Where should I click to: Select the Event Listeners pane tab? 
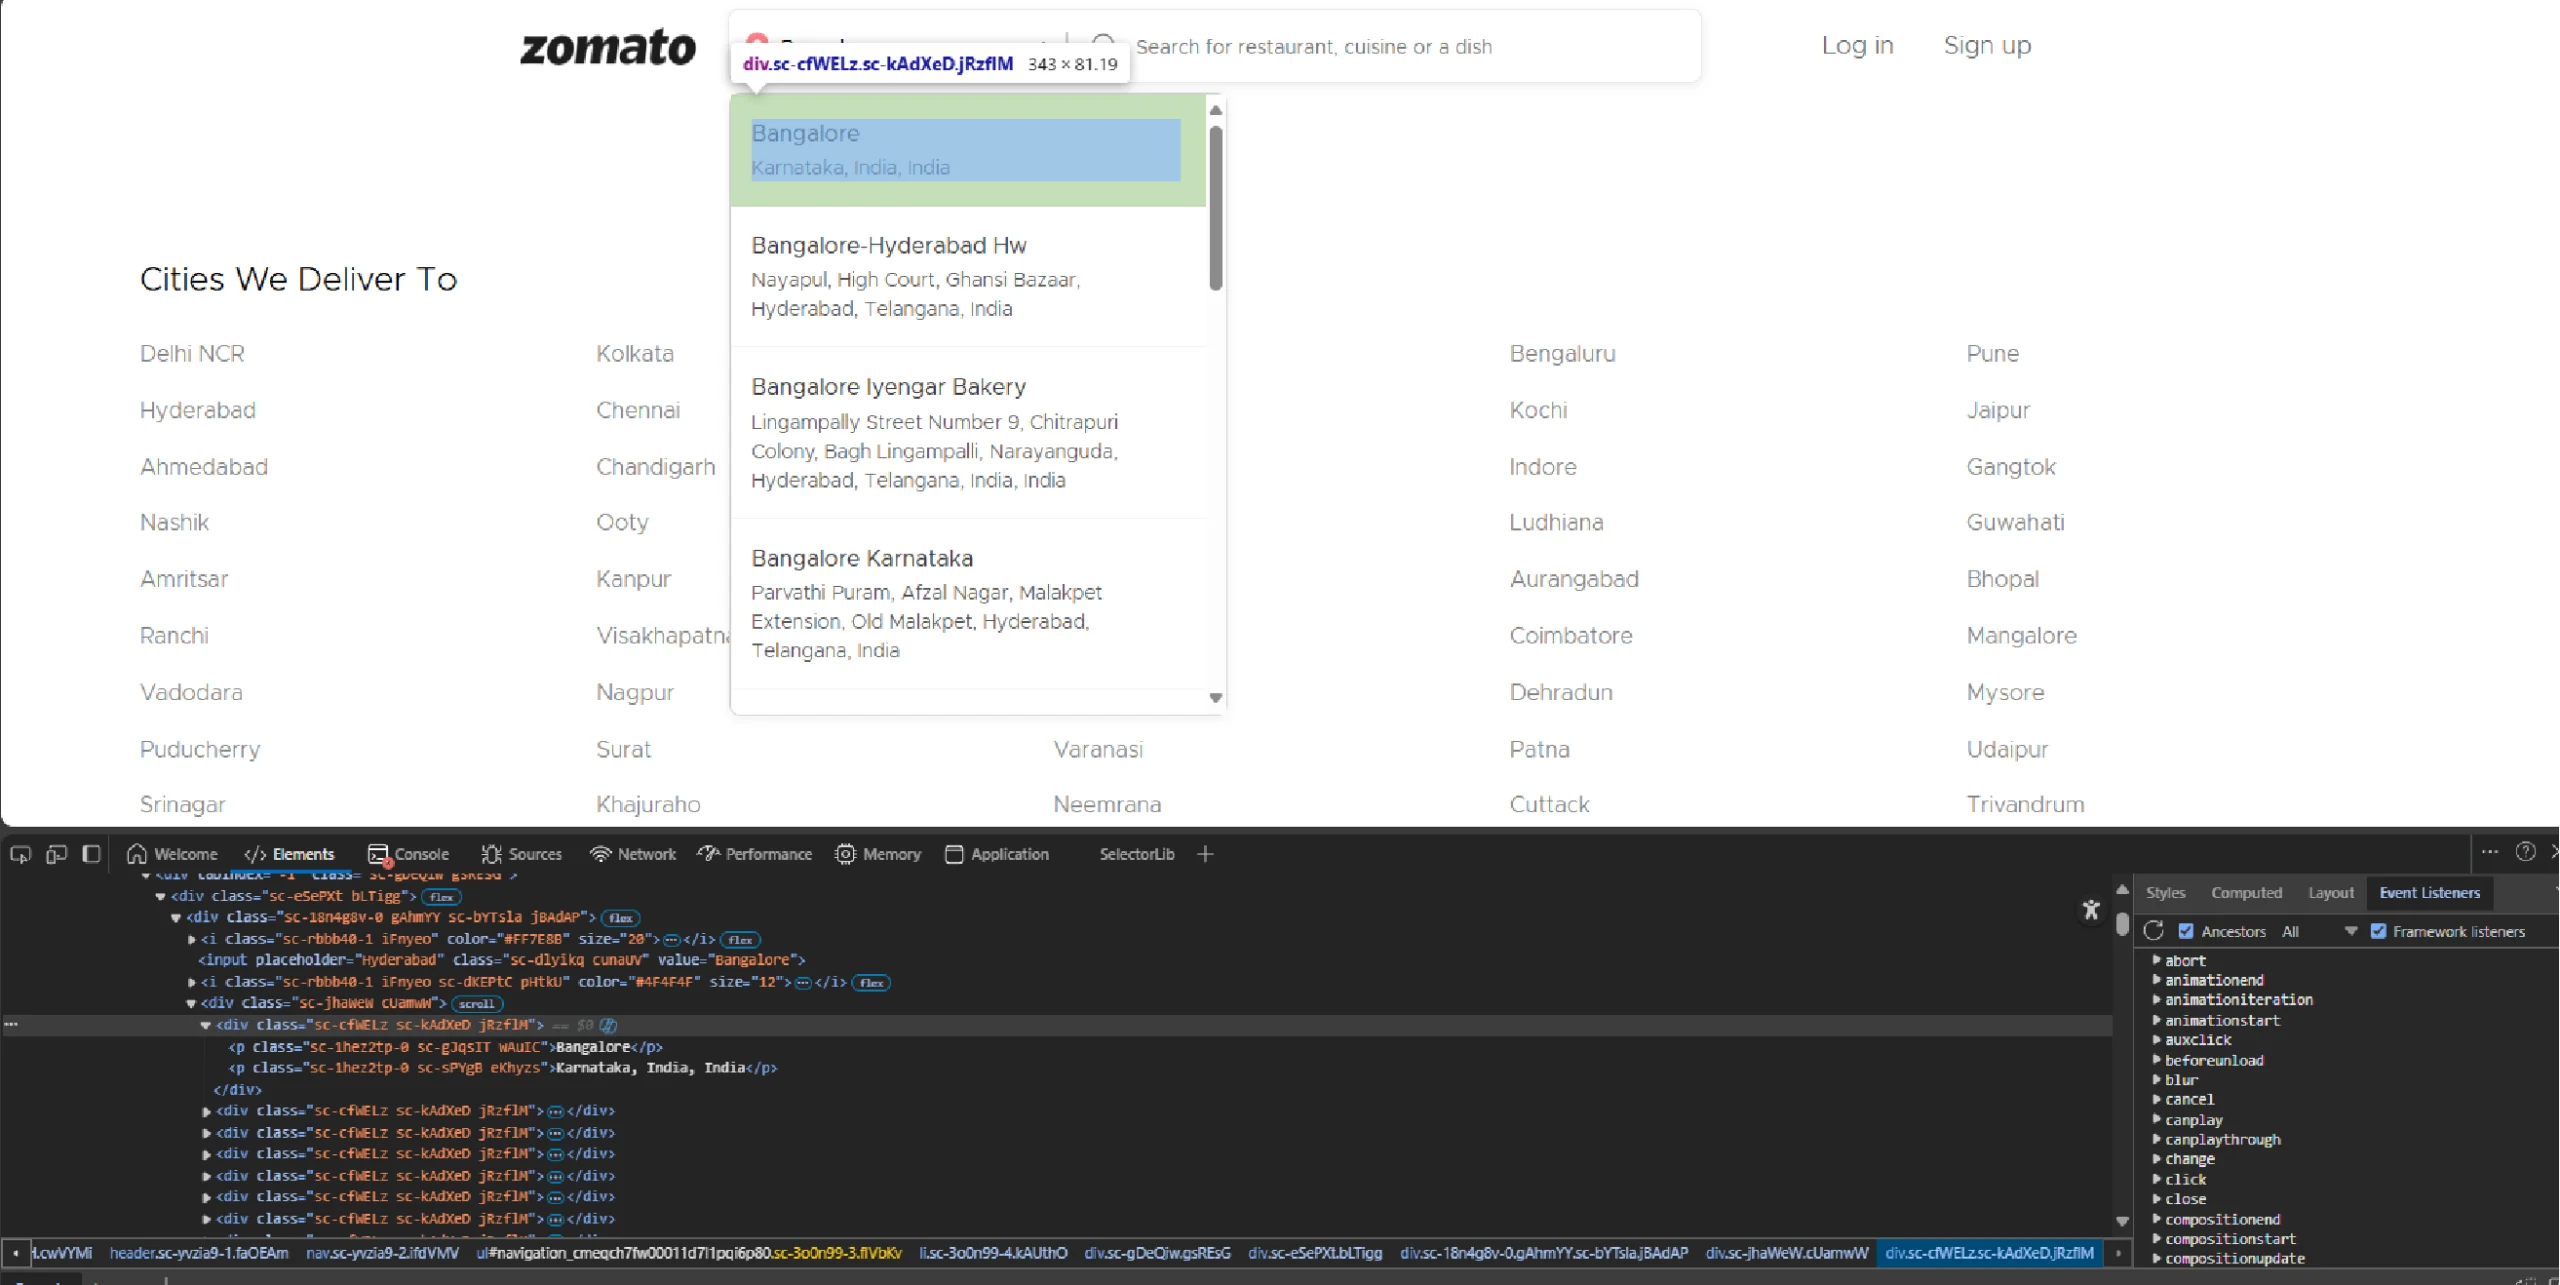2429,892
